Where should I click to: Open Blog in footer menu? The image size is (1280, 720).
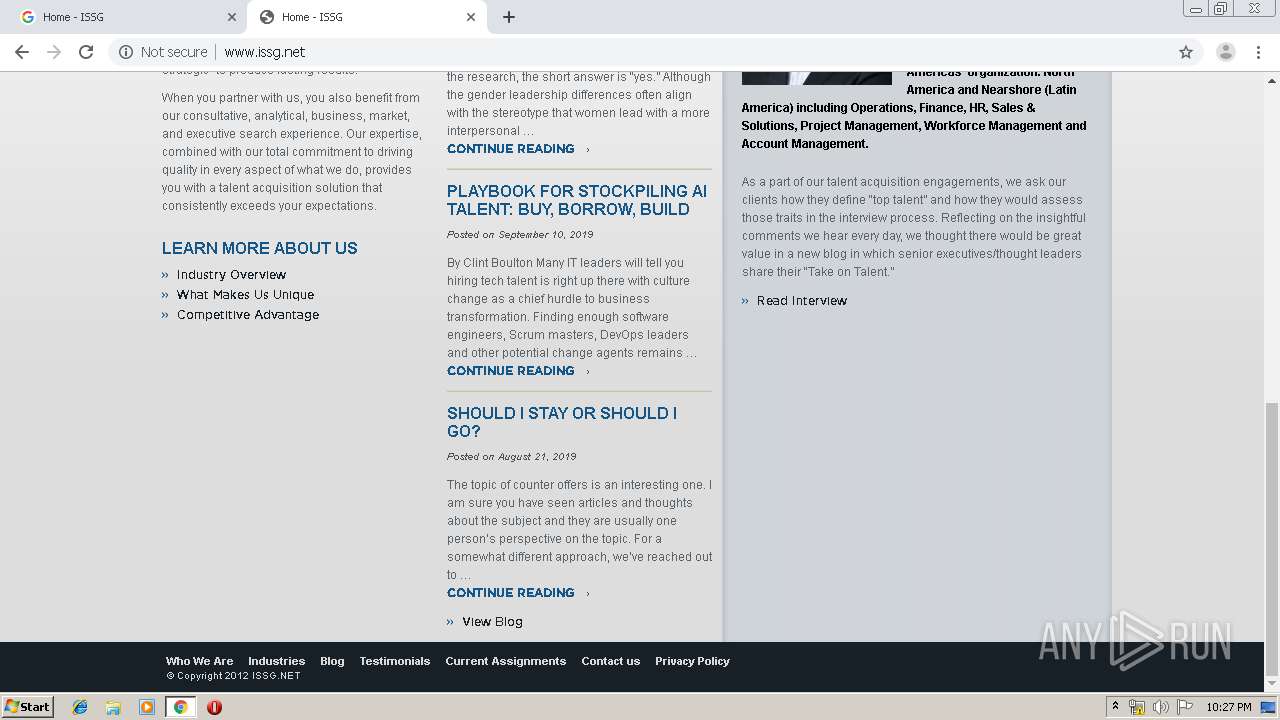tap(332, 661)
